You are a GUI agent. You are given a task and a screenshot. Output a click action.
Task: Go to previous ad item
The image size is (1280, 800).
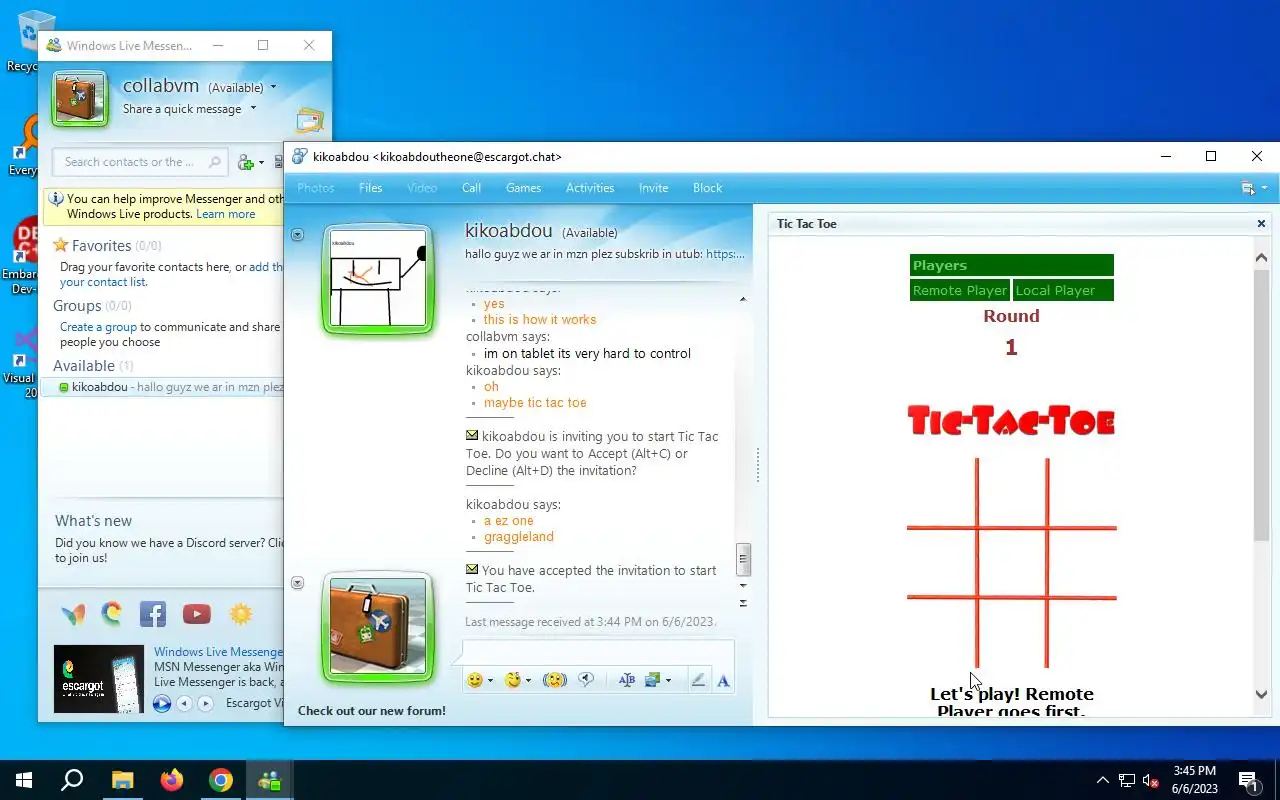[184, 704]
